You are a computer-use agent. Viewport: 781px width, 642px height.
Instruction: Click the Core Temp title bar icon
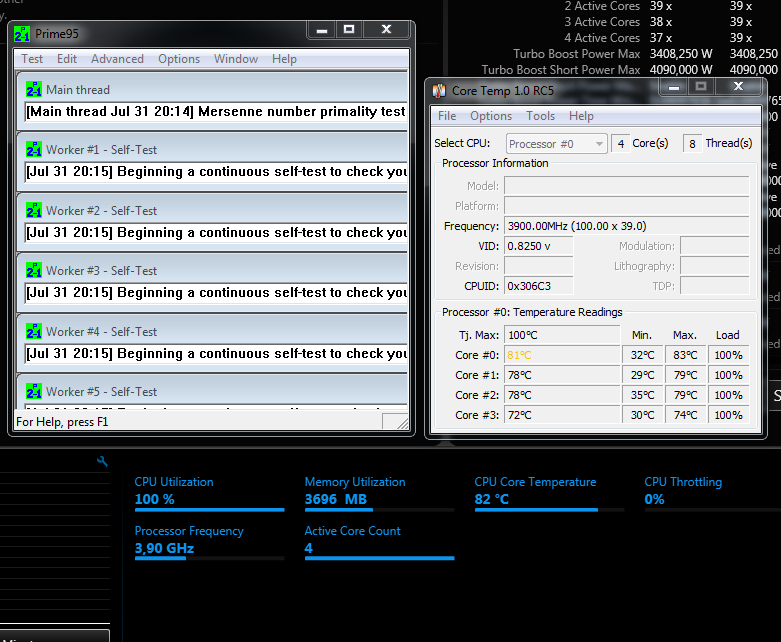[439, 91]
